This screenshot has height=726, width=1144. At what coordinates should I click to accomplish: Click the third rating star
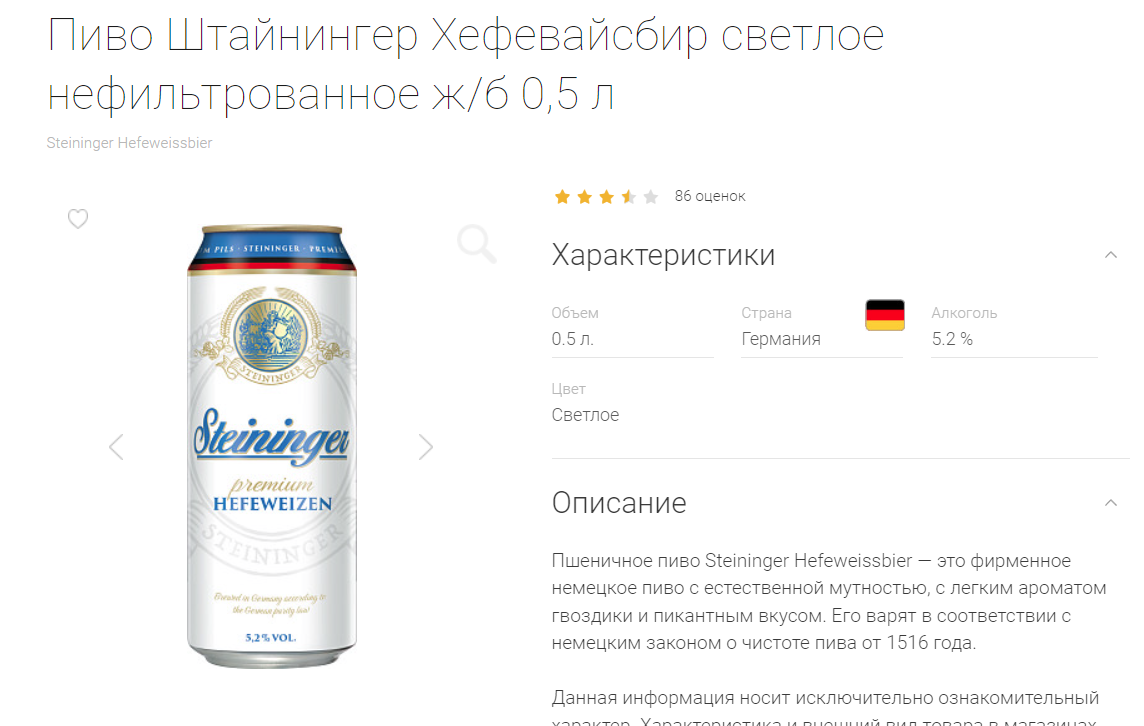coord(606,196)
